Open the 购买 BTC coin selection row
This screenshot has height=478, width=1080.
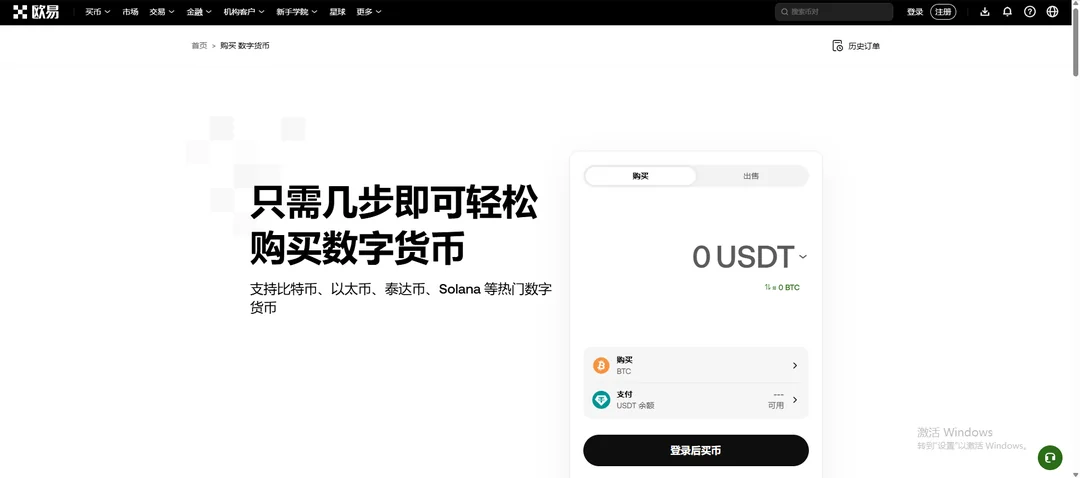tap(696, 366)
